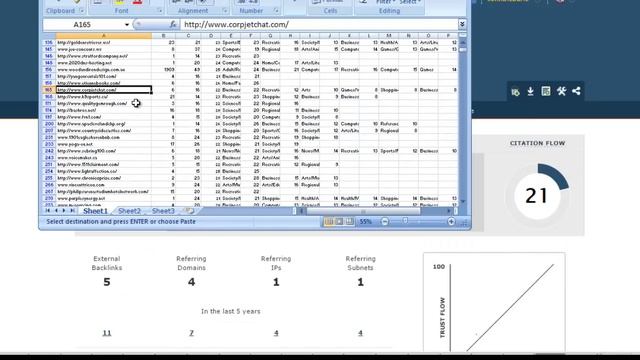Click the "In the last 5 years" label
This screenshot has width=640, height=360.
click(231, 311)
